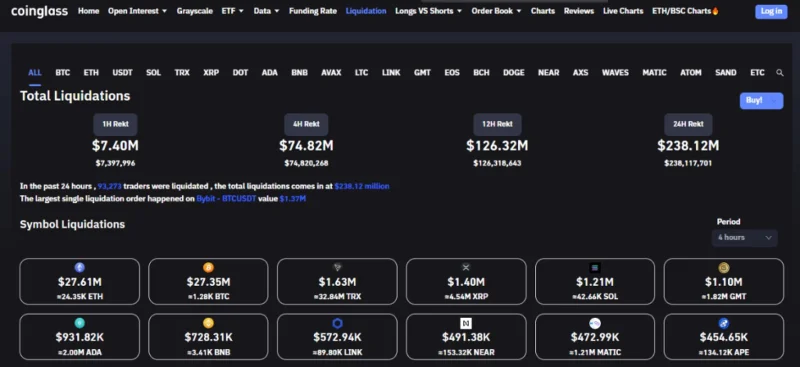Screen dimensions: 800x367
Task: Open the Reviews page
Action: tap(579, 11)
